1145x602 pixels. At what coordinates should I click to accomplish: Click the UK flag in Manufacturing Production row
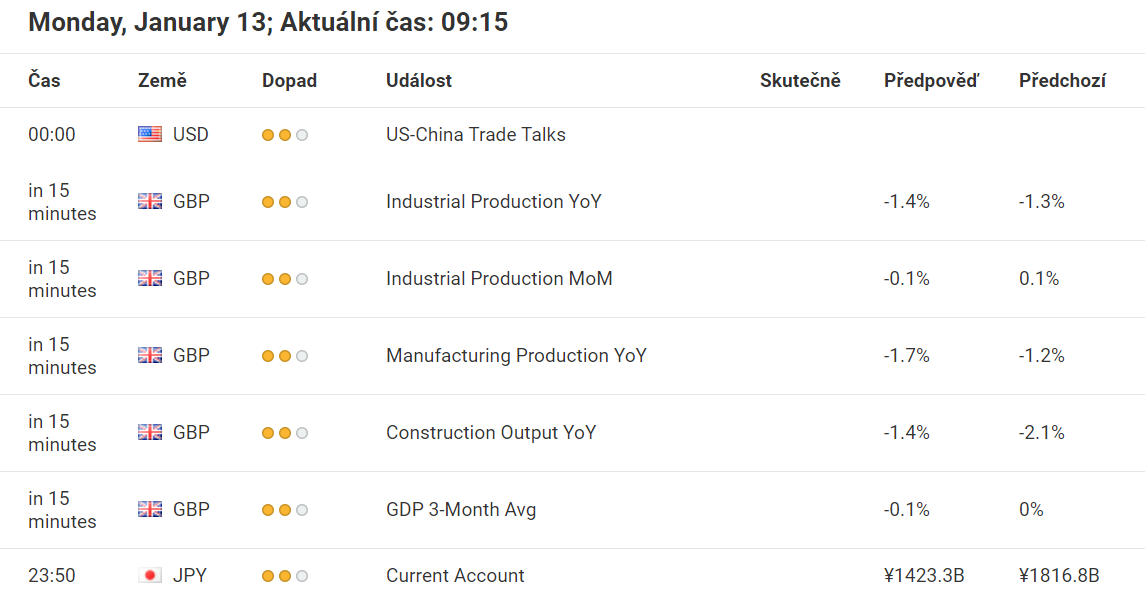click(x=150, y=356)
